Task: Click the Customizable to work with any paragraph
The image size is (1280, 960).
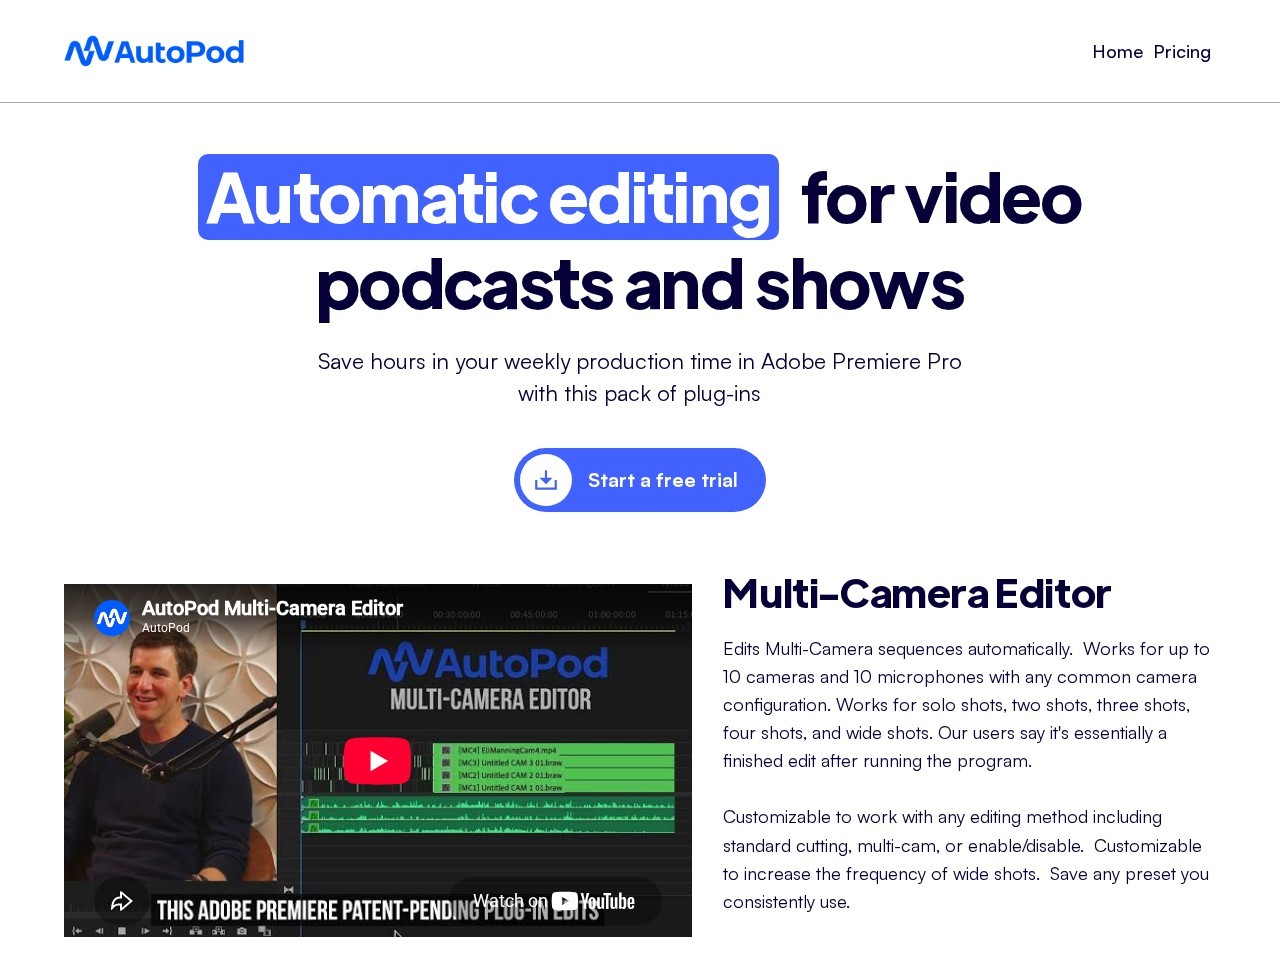Action: (x=967, y=859)
